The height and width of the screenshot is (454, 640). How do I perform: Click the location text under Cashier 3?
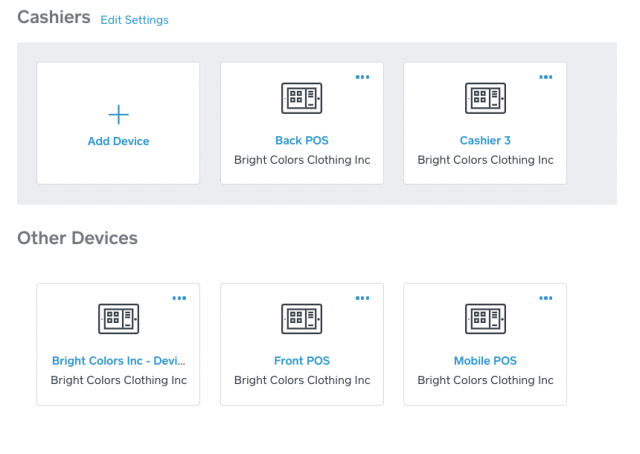(485, 160)
